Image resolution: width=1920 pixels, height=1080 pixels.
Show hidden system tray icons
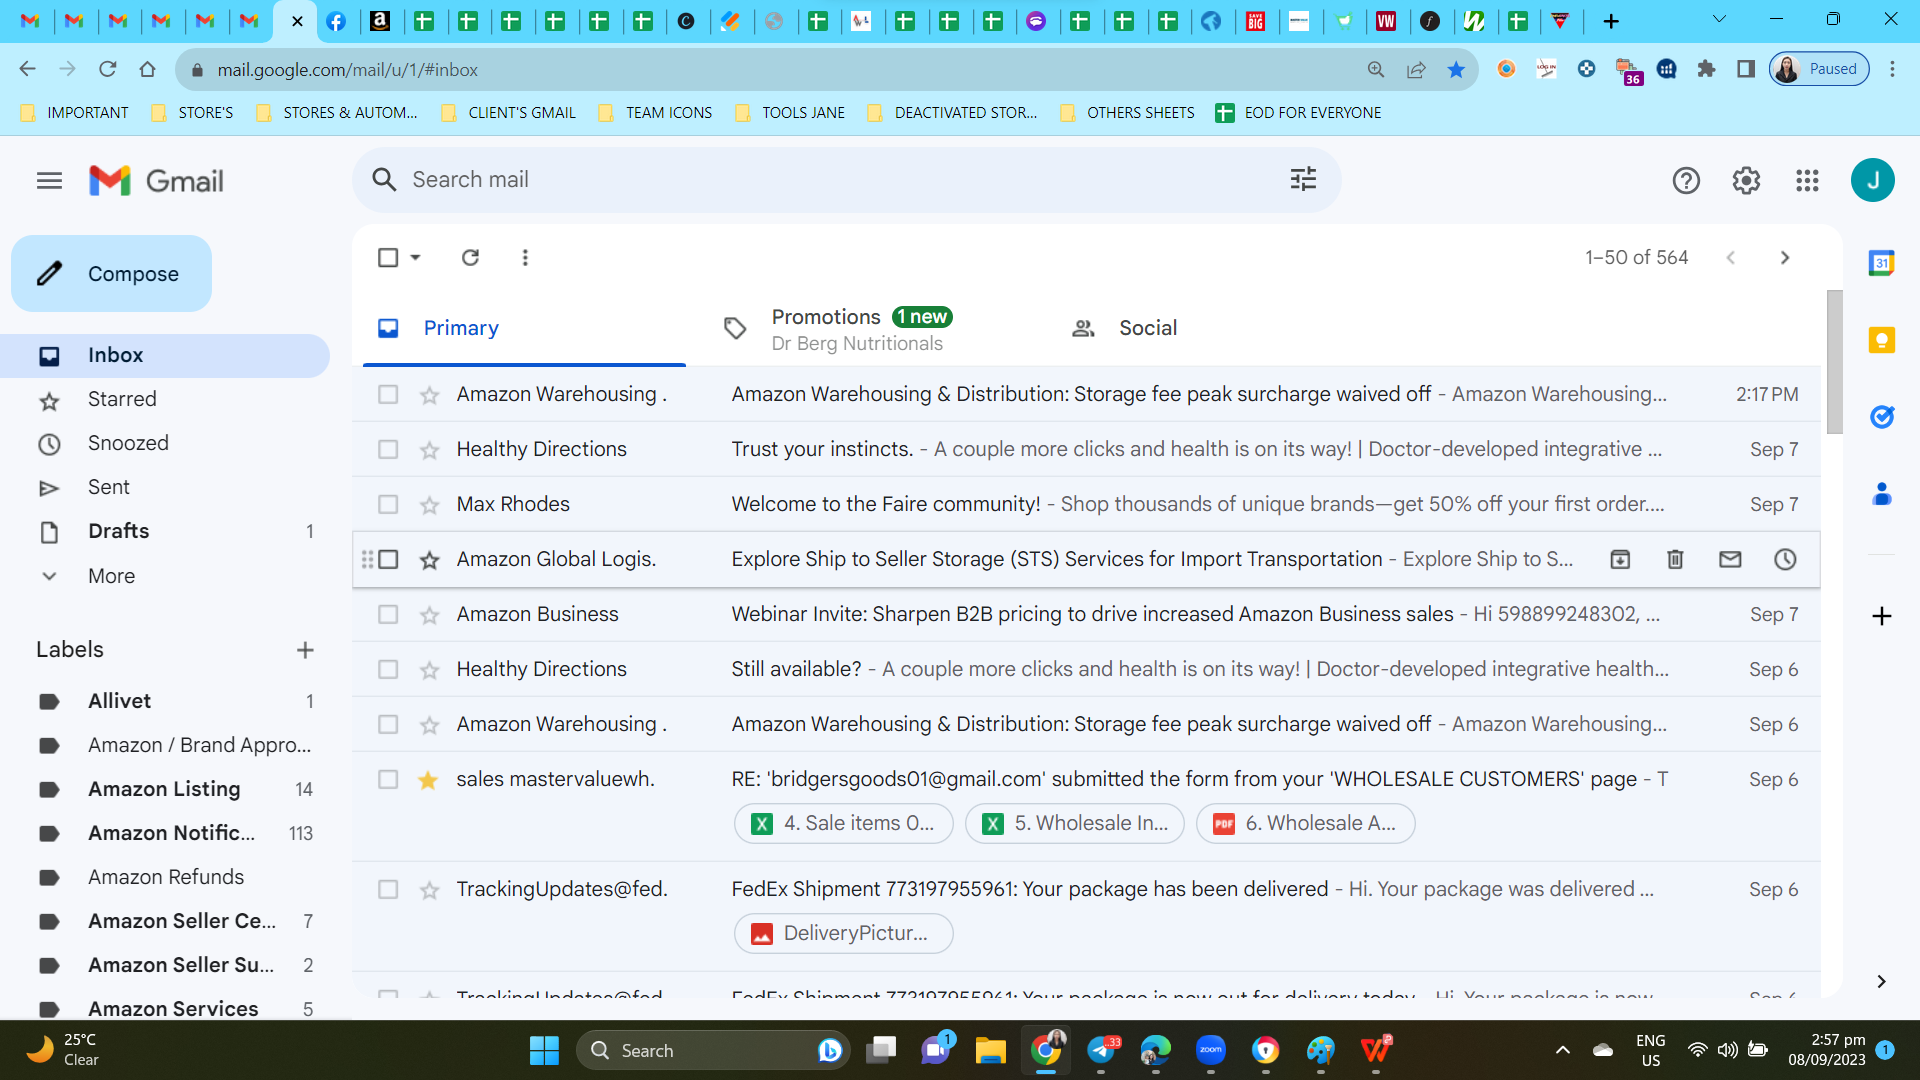pyautogui.click(x=1562, y=1050)
